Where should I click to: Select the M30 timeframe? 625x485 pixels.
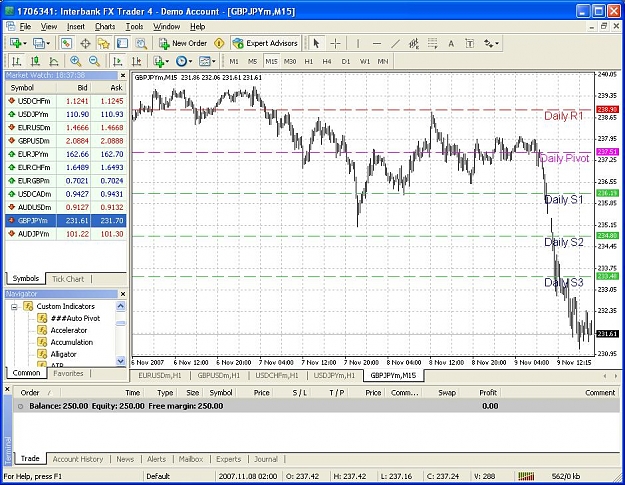pos(290,61)
